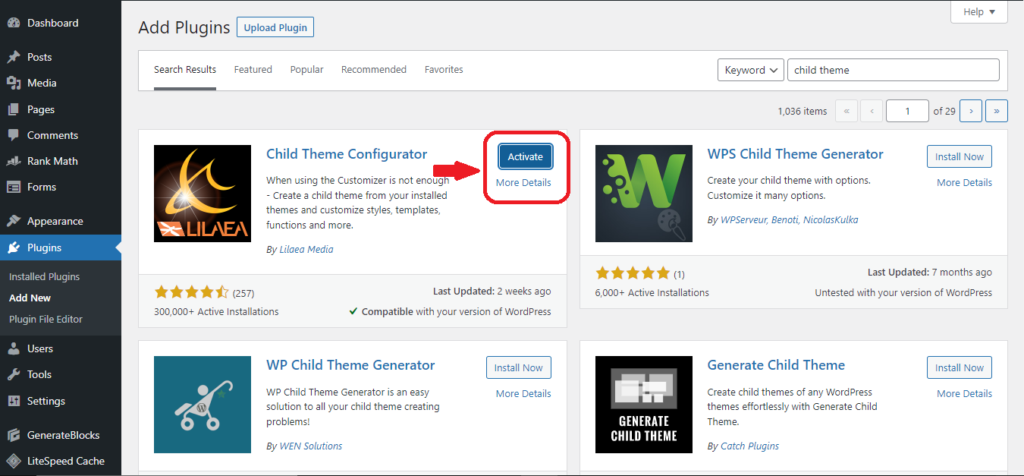Switch to Popular plugins tab
The image size is (1024, 476).
click(x=307, y=69)
